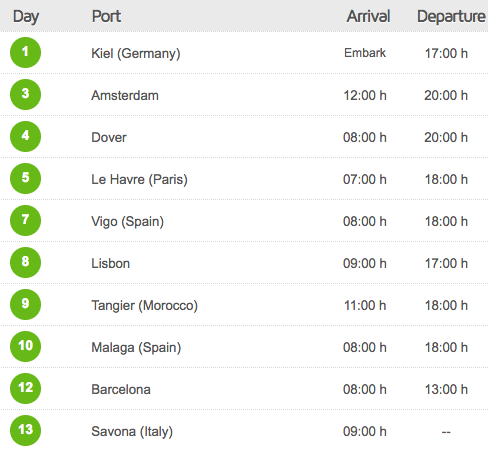Click the day 9 round icon
Viewport: 490px width, 454px height.
click(25, 305)
